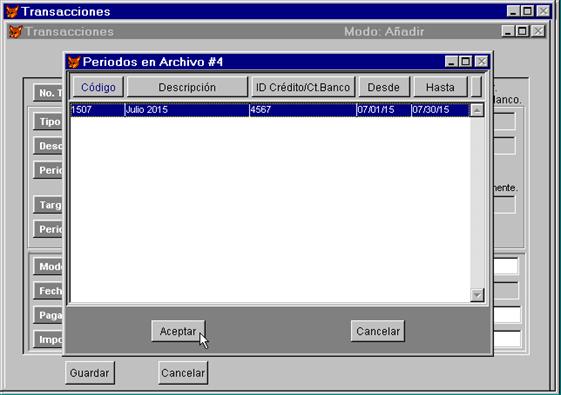Minimize the outer Transacciones window
Image resolution: width=561 pixels, height=395 pixels.
click(513, 11)
